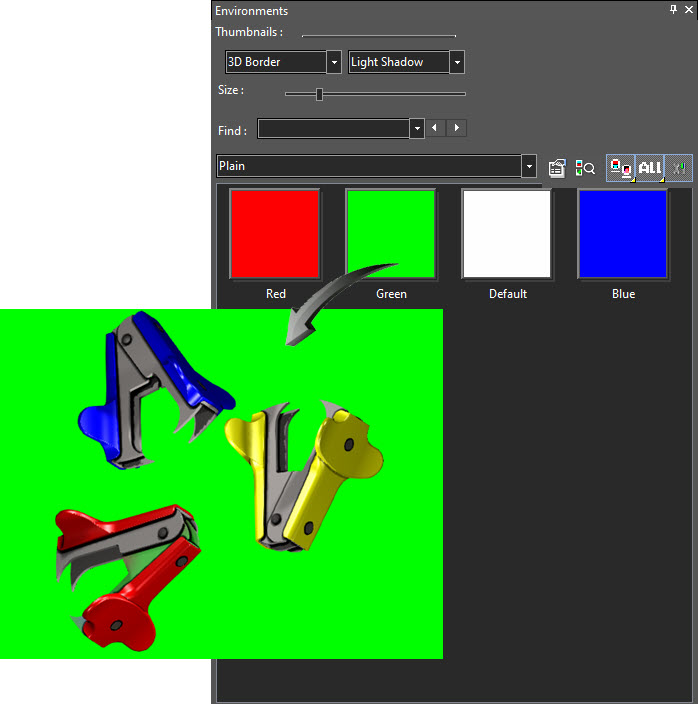The image size is (698, 704).
Task: Click the Blue label text
Action: [623, 294]
